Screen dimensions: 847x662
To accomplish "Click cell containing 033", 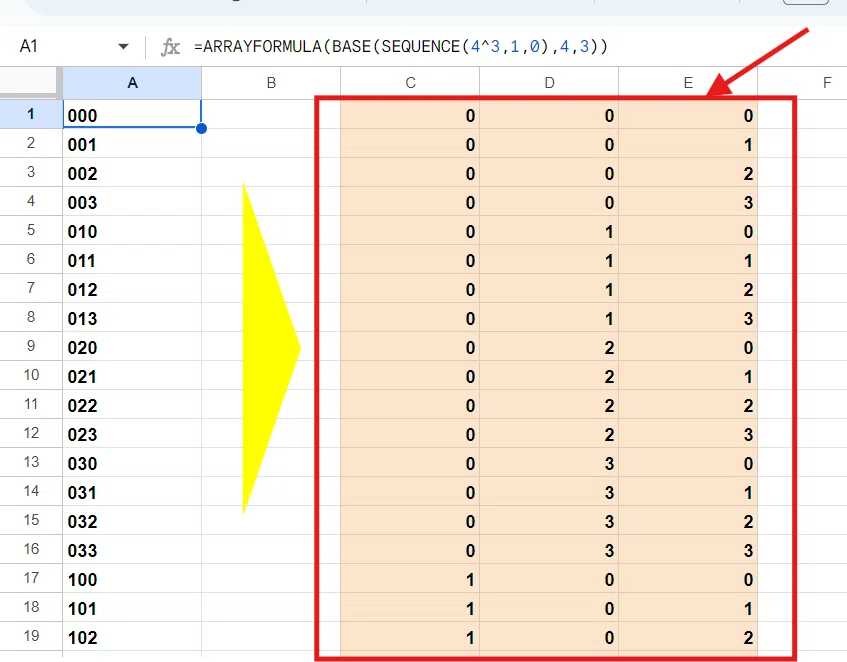I will (x=132, y=550).
